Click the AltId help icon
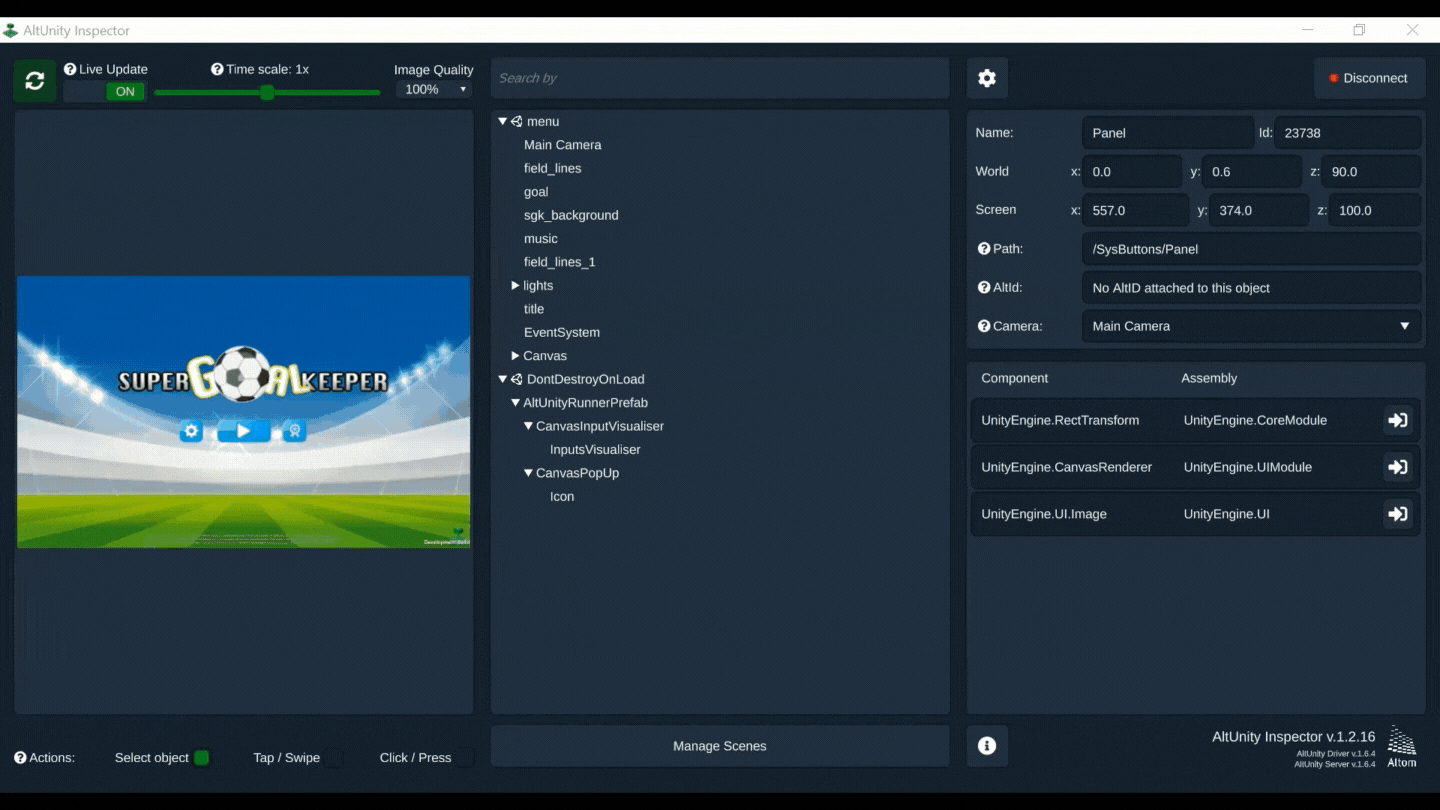 (x=984, y=288)
